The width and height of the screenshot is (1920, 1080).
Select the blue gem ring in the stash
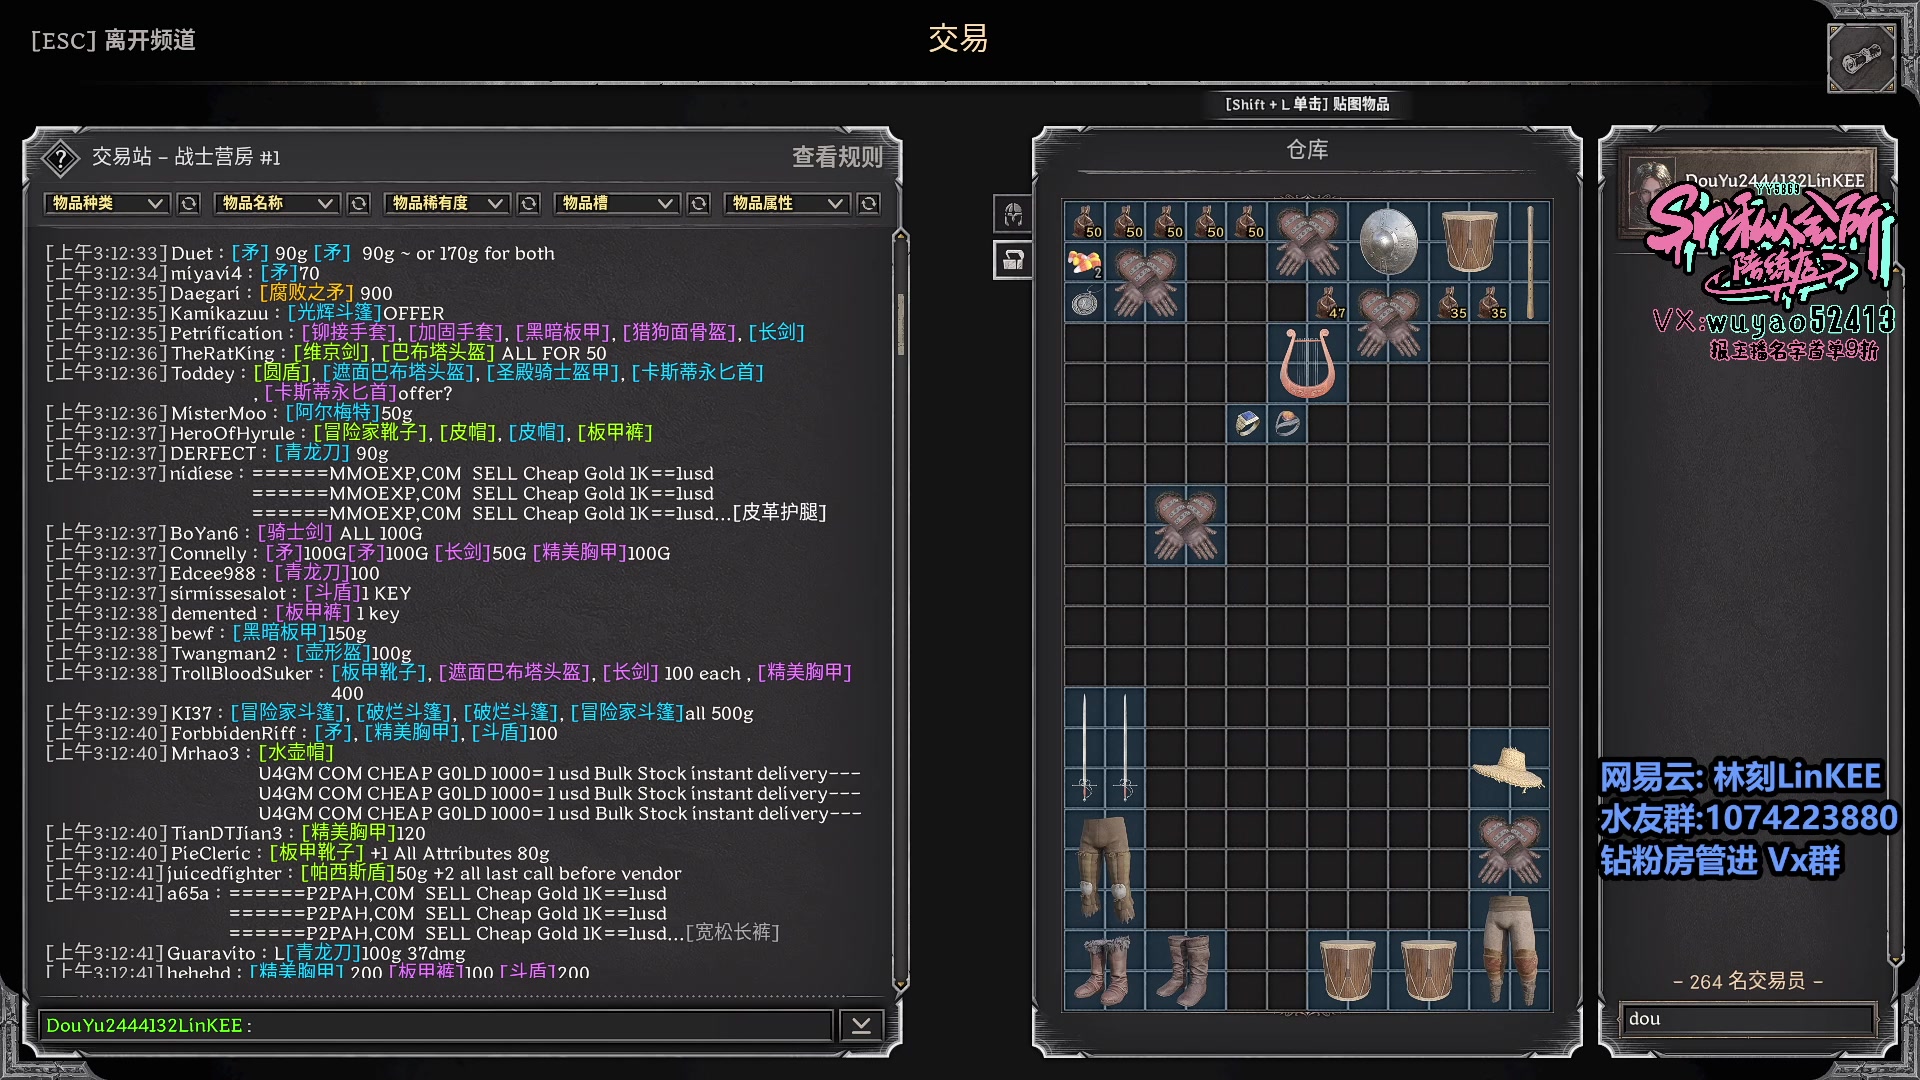(x=1247, y=424)
